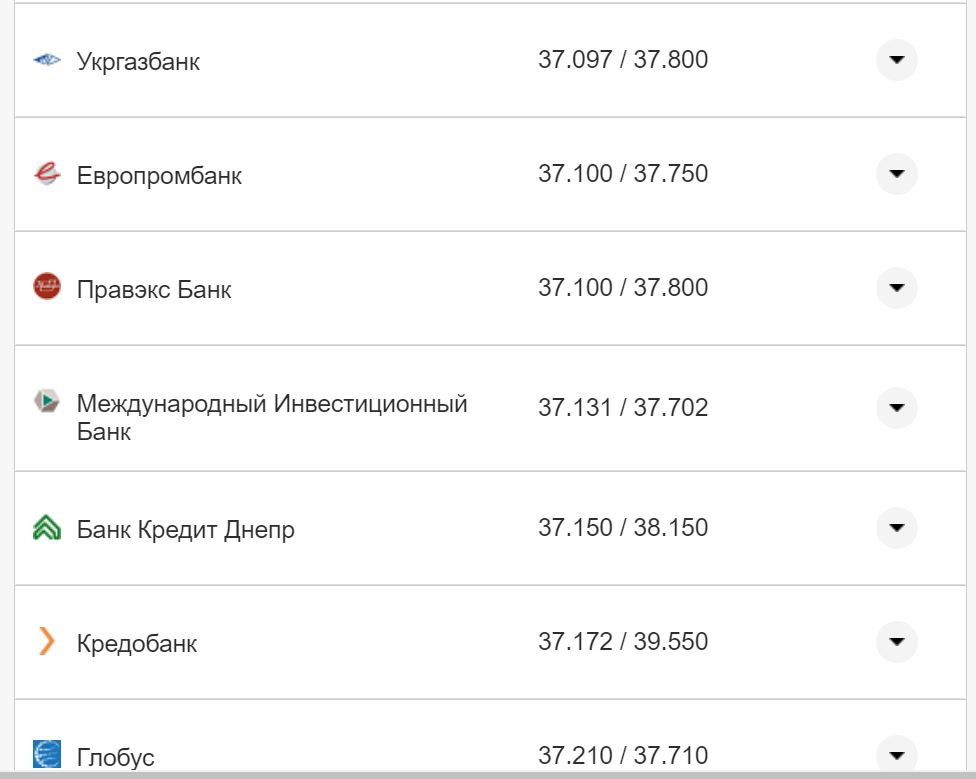
Task: Click the rate 37.097 / 37.800 text
Action: [x=621, y=59]
